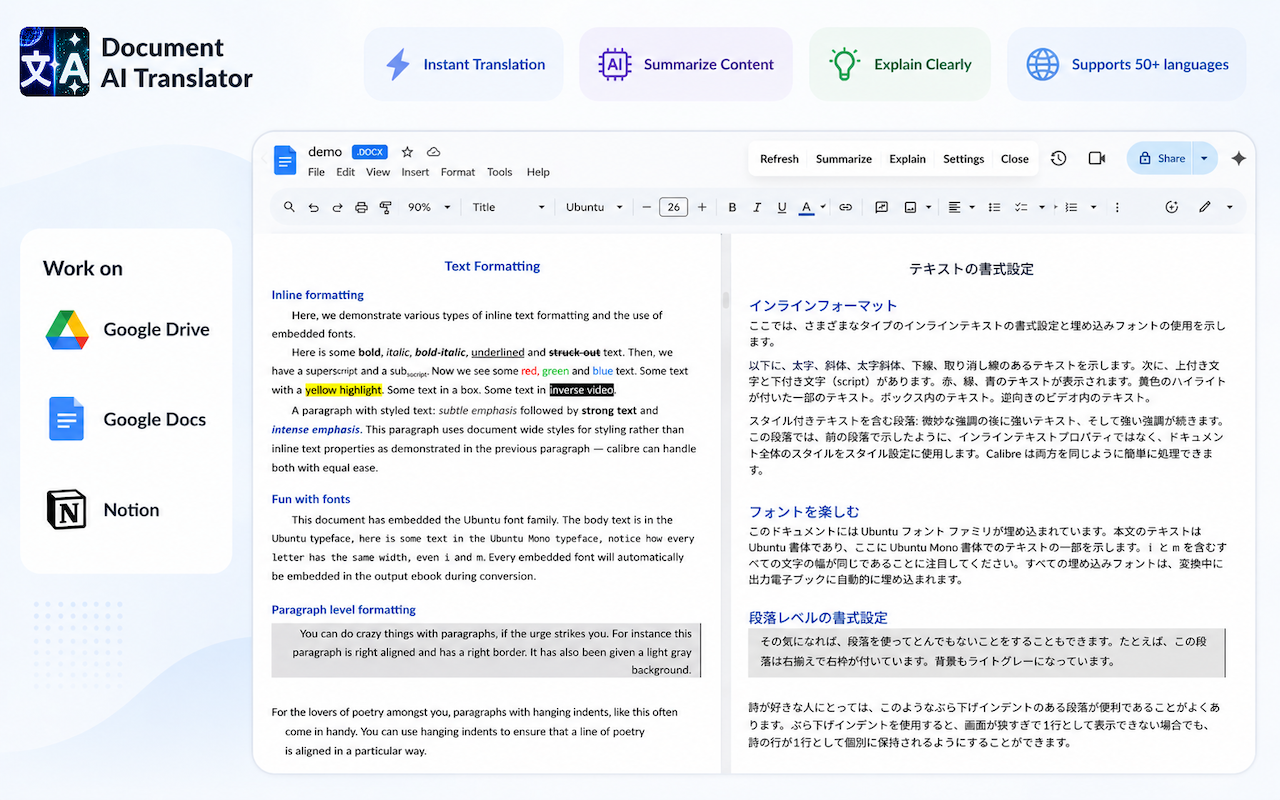The height and width of the screenshot is (800, 1280).
Task: Apply a checklist
Action: pyautogui.click(x=1021, y=207)
